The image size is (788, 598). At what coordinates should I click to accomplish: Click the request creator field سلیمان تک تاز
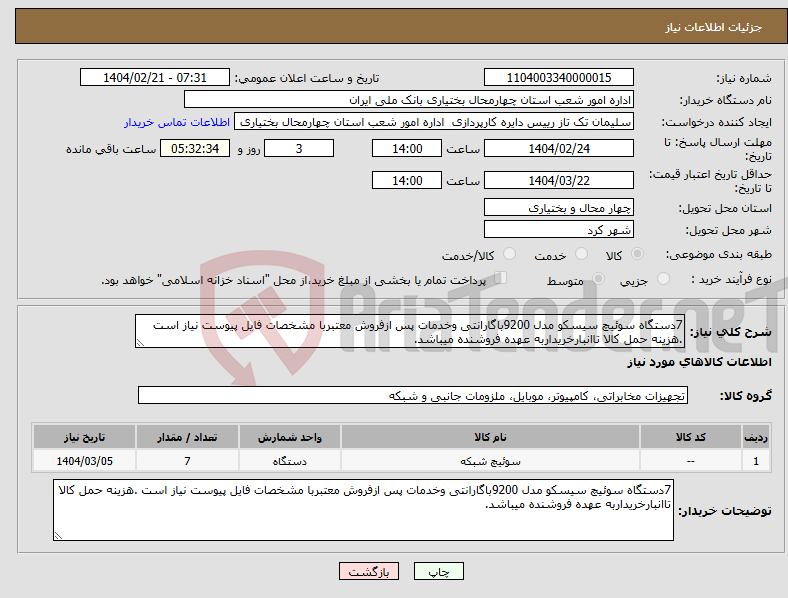434,122
